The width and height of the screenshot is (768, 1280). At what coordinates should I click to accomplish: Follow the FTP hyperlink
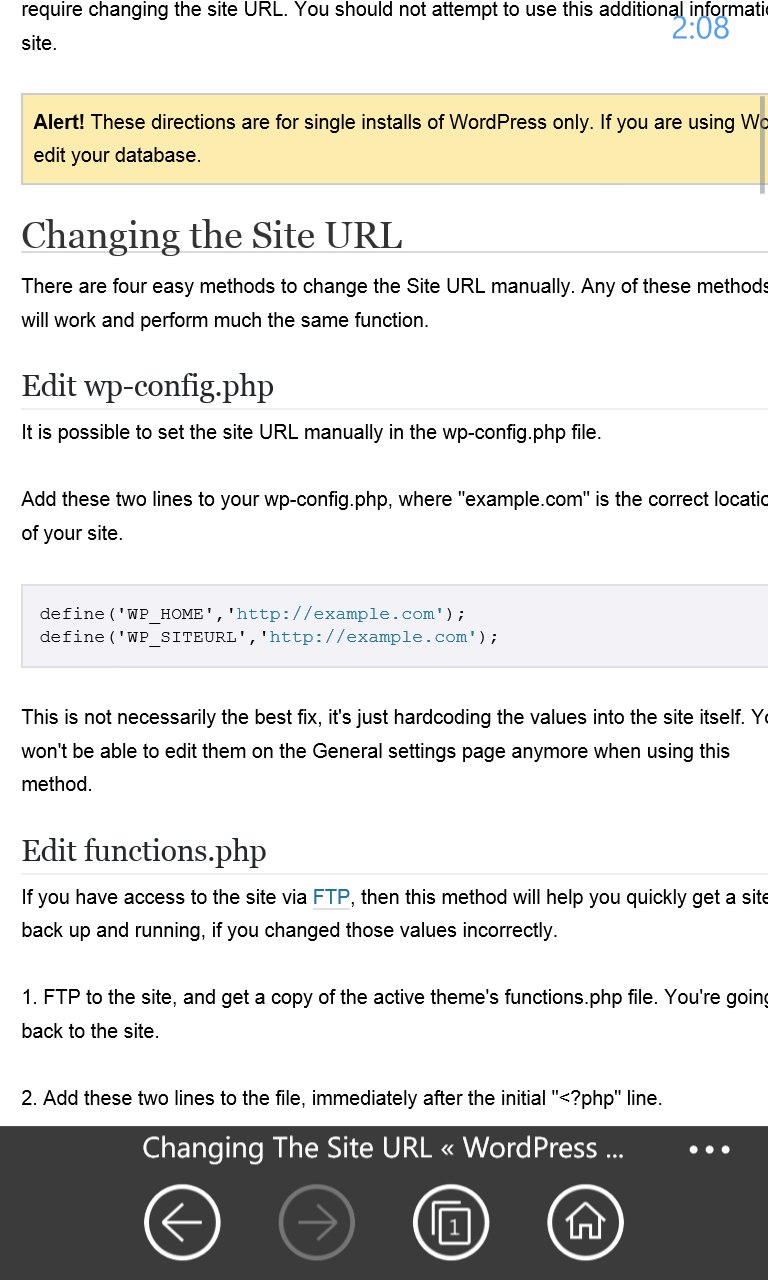point(331,897)
